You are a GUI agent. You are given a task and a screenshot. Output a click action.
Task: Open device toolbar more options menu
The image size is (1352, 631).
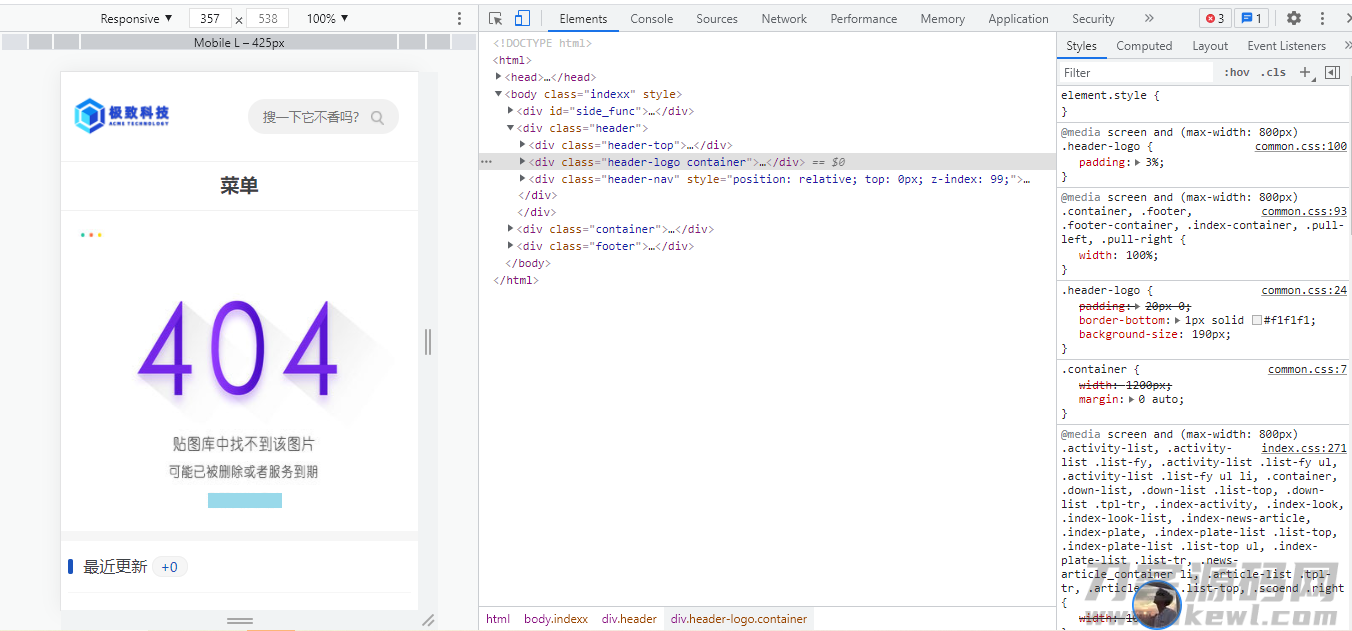point(459,18)
